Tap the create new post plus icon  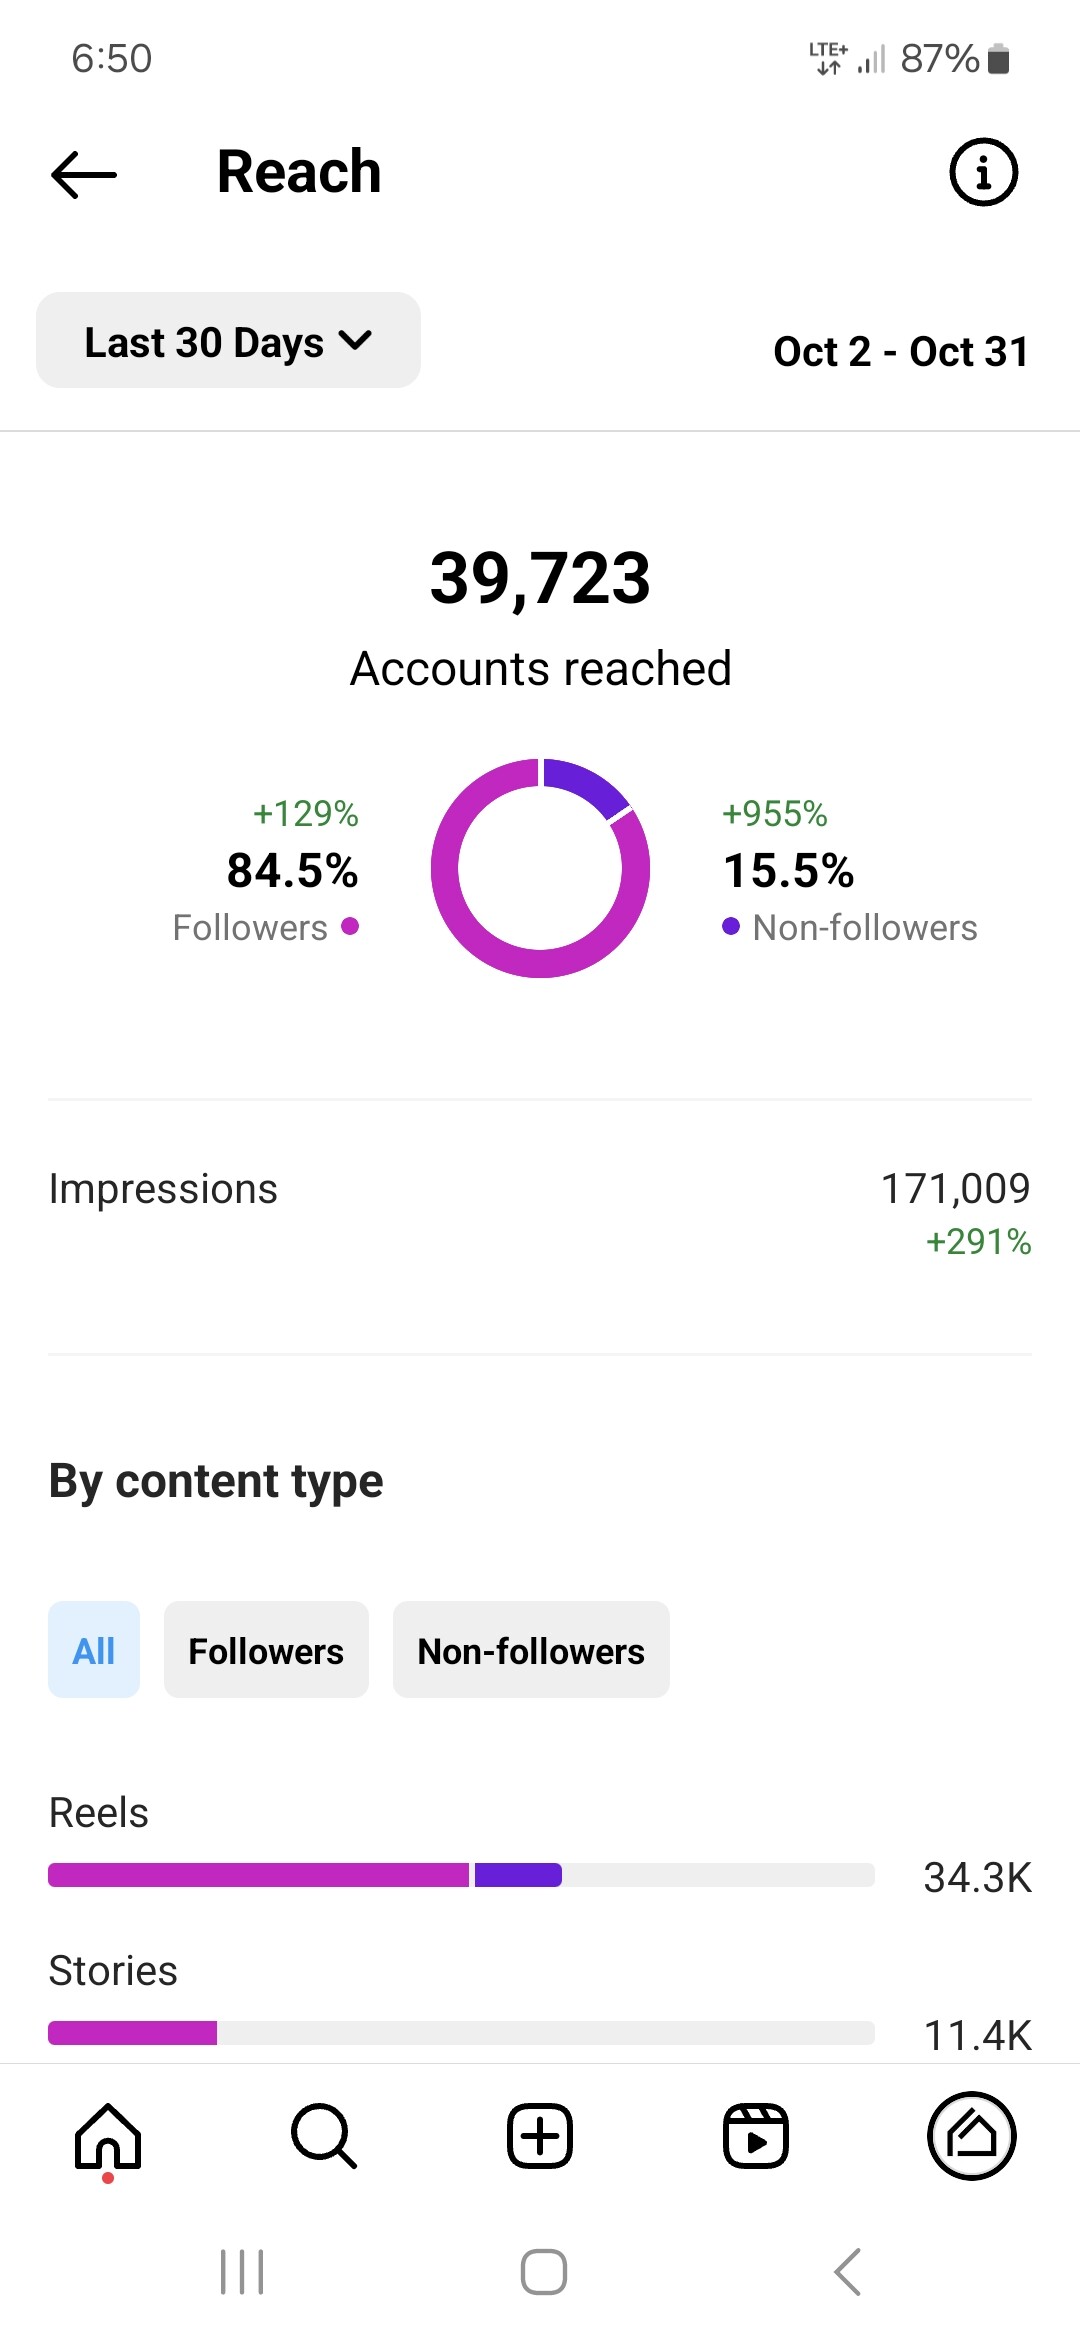(540, 2136)
